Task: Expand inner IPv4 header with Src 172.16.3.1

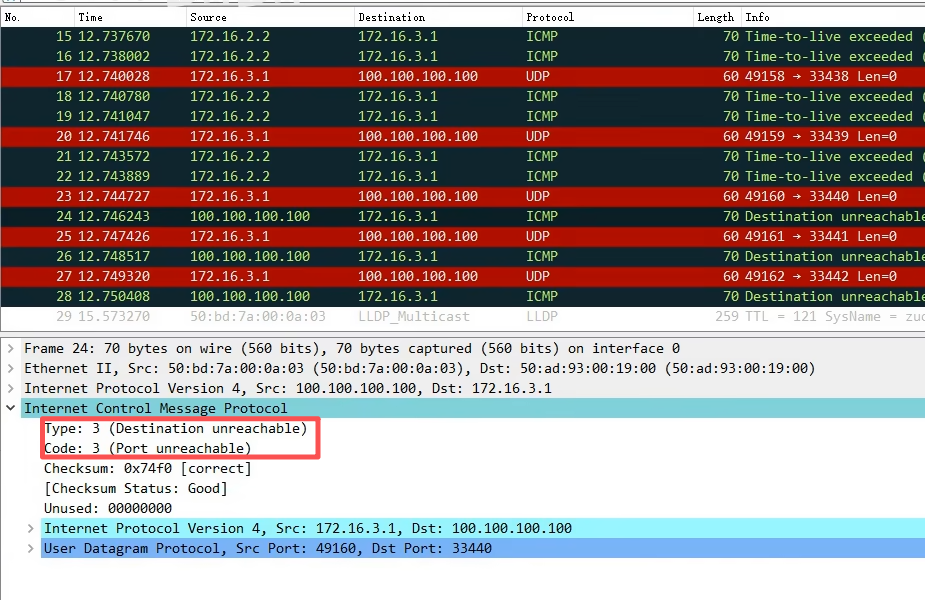Action: click(x=31, y=528)
